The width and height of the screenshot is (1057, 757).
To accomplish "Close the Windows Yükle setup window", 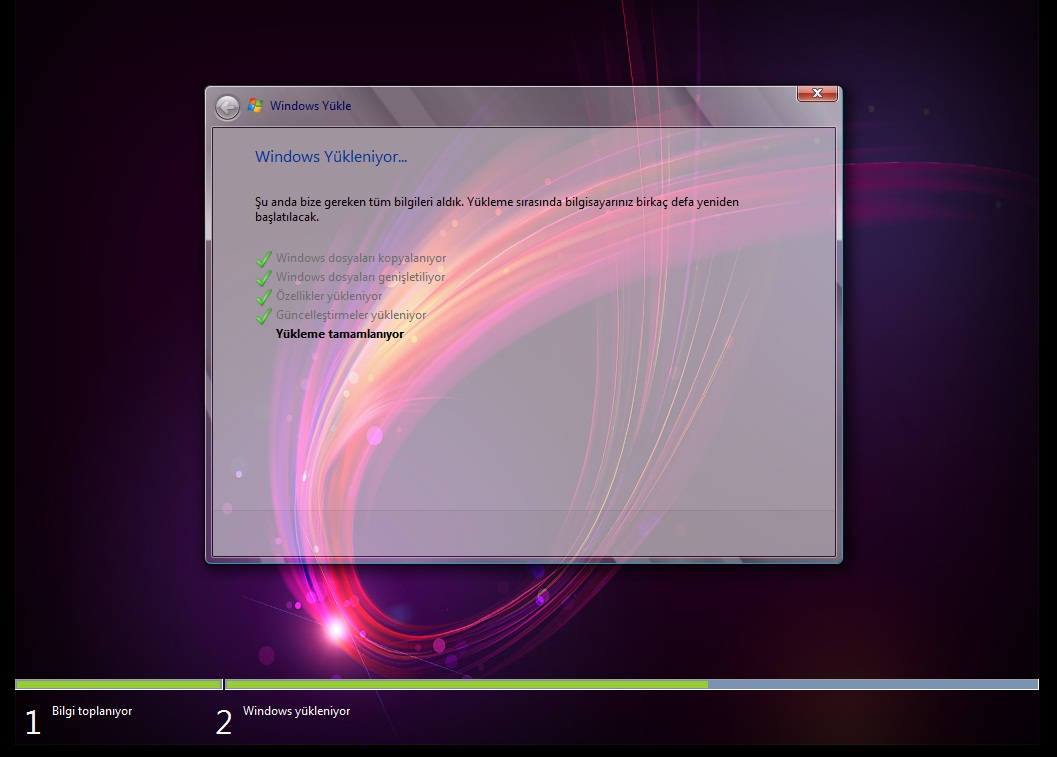I will point(816,93).
